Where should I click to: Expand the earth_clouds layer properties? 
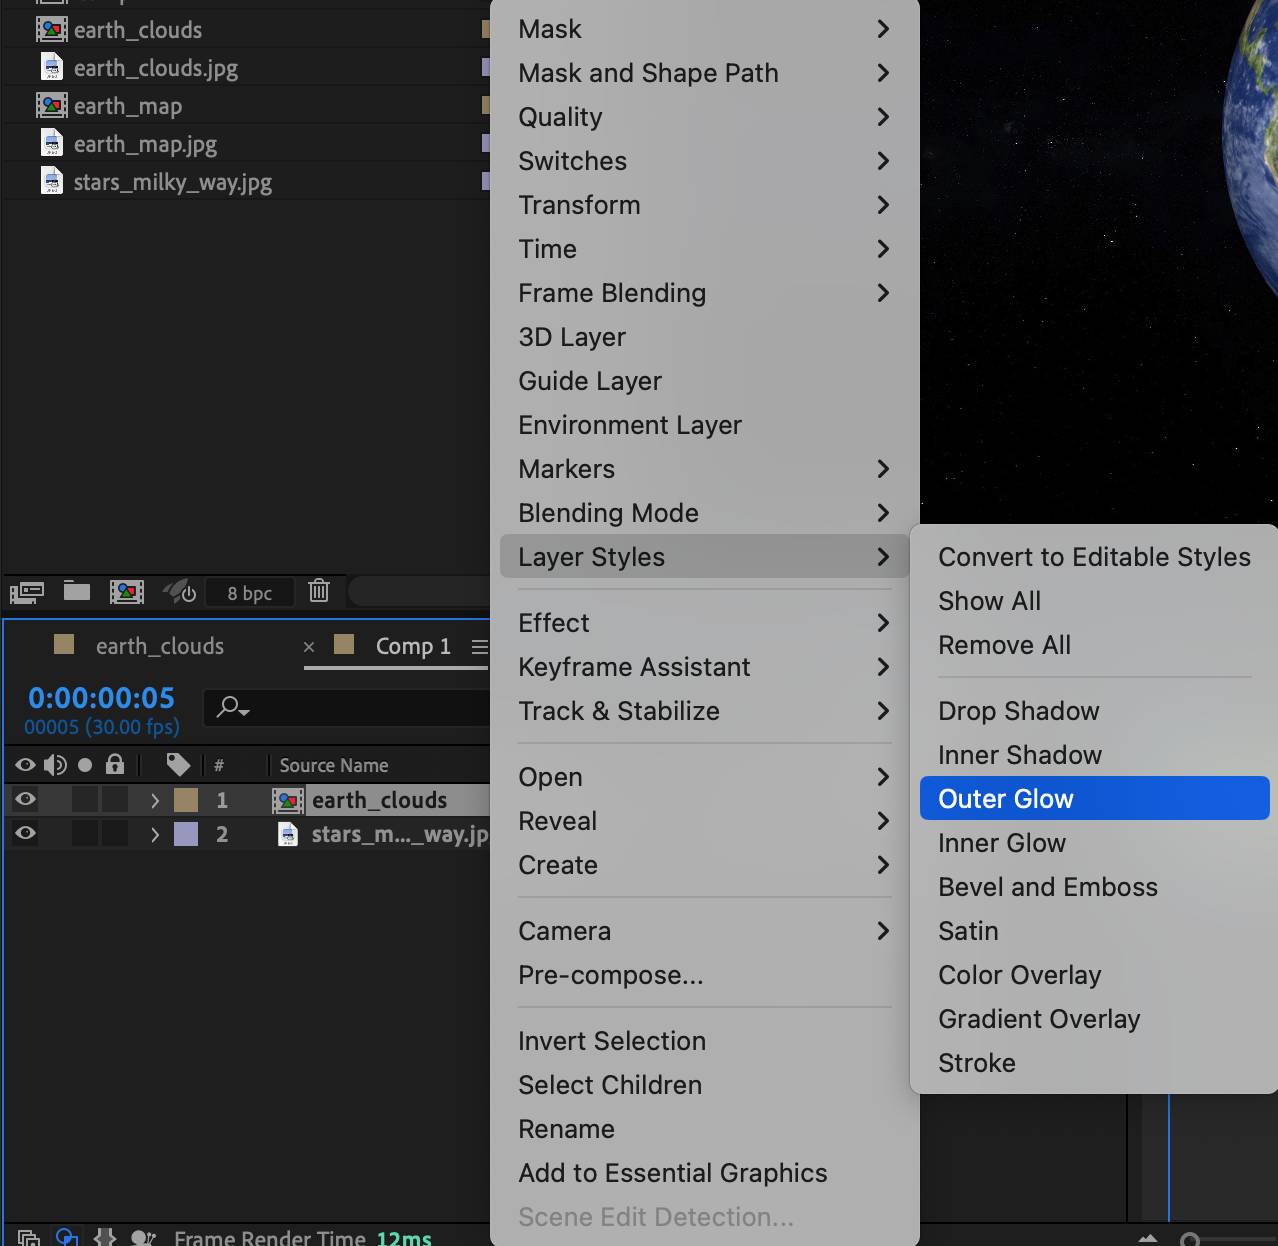click(155, 800)
